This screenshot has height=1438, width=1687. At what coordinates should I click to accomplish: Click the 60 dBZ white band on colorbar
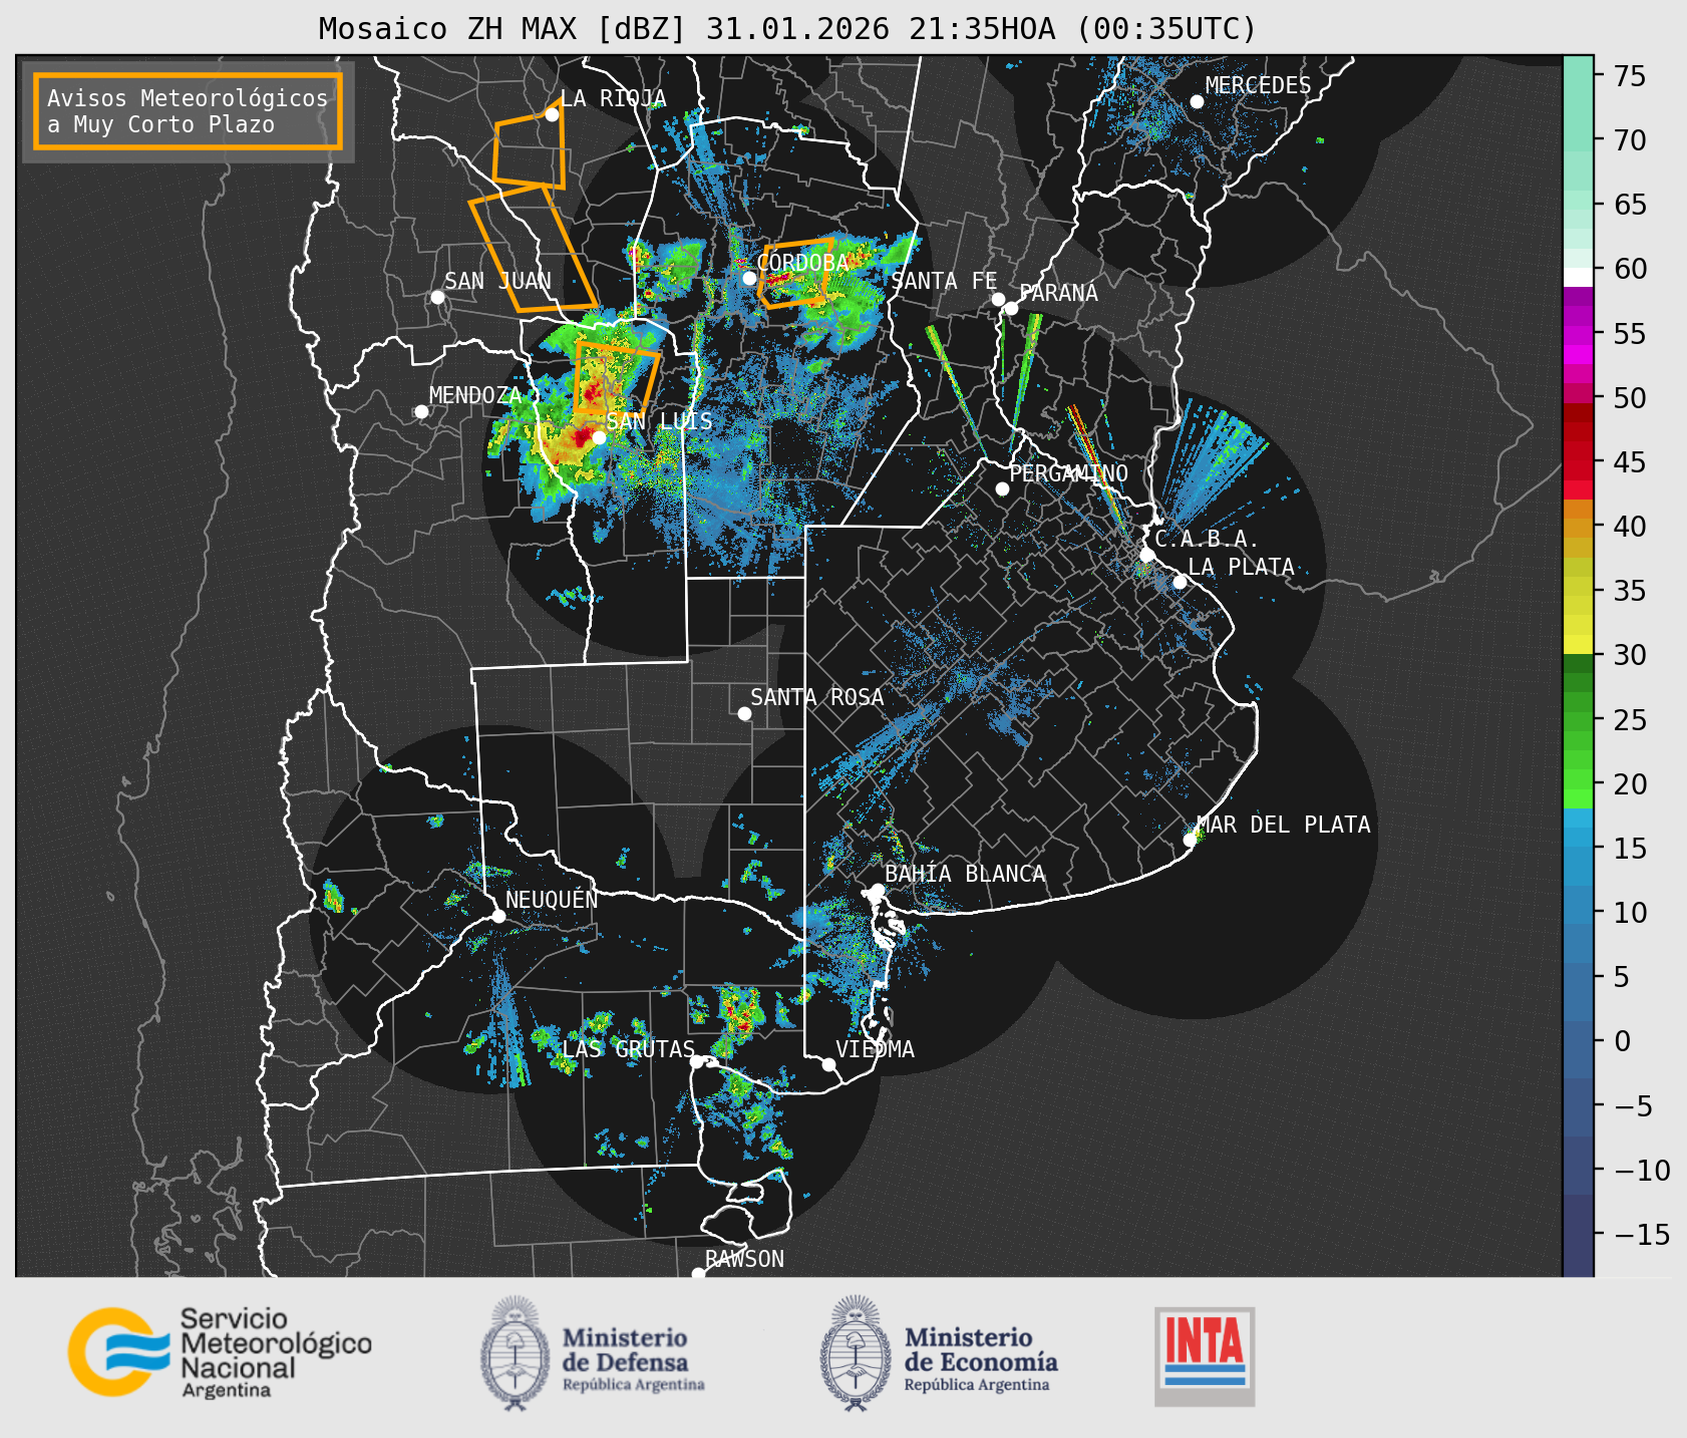click(x=1577, y=276)
